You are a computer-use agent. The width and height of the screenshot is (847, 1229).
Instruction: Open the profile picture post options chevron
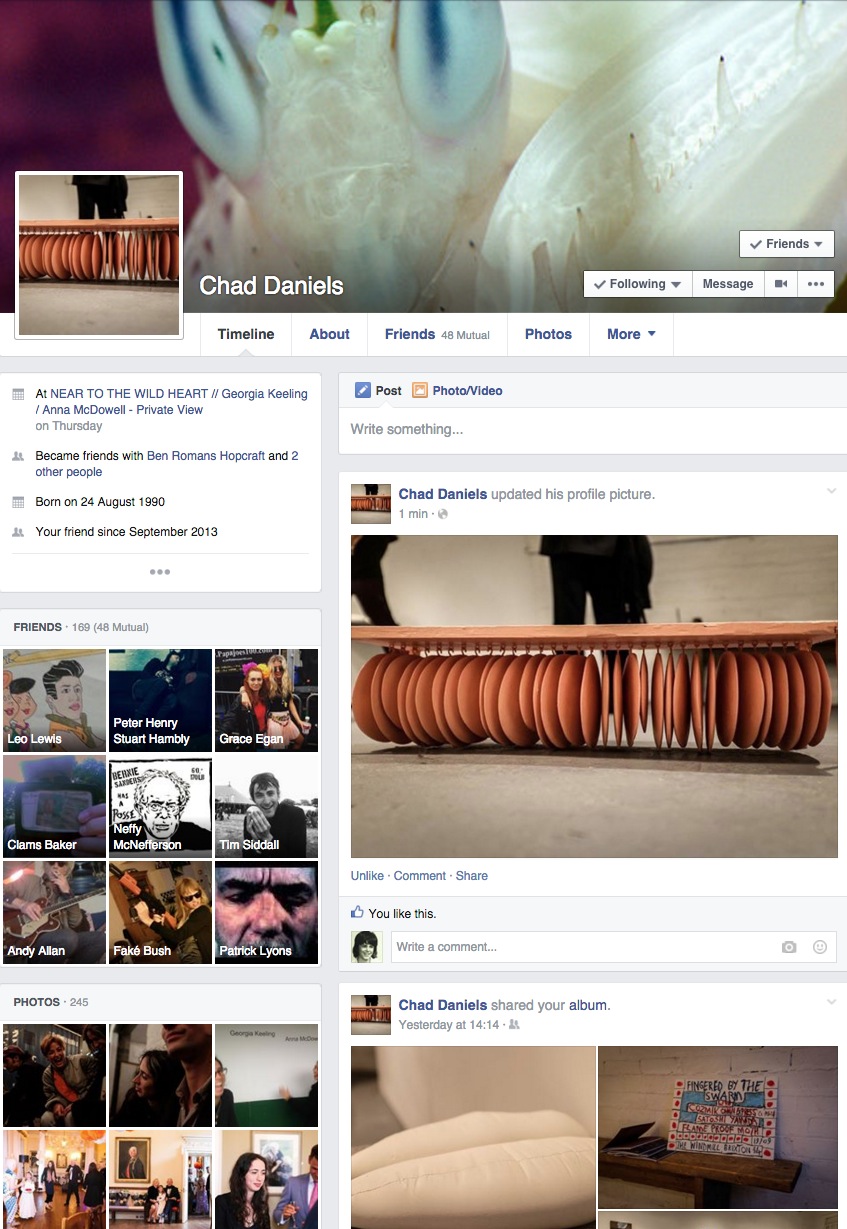click(830, 491)
